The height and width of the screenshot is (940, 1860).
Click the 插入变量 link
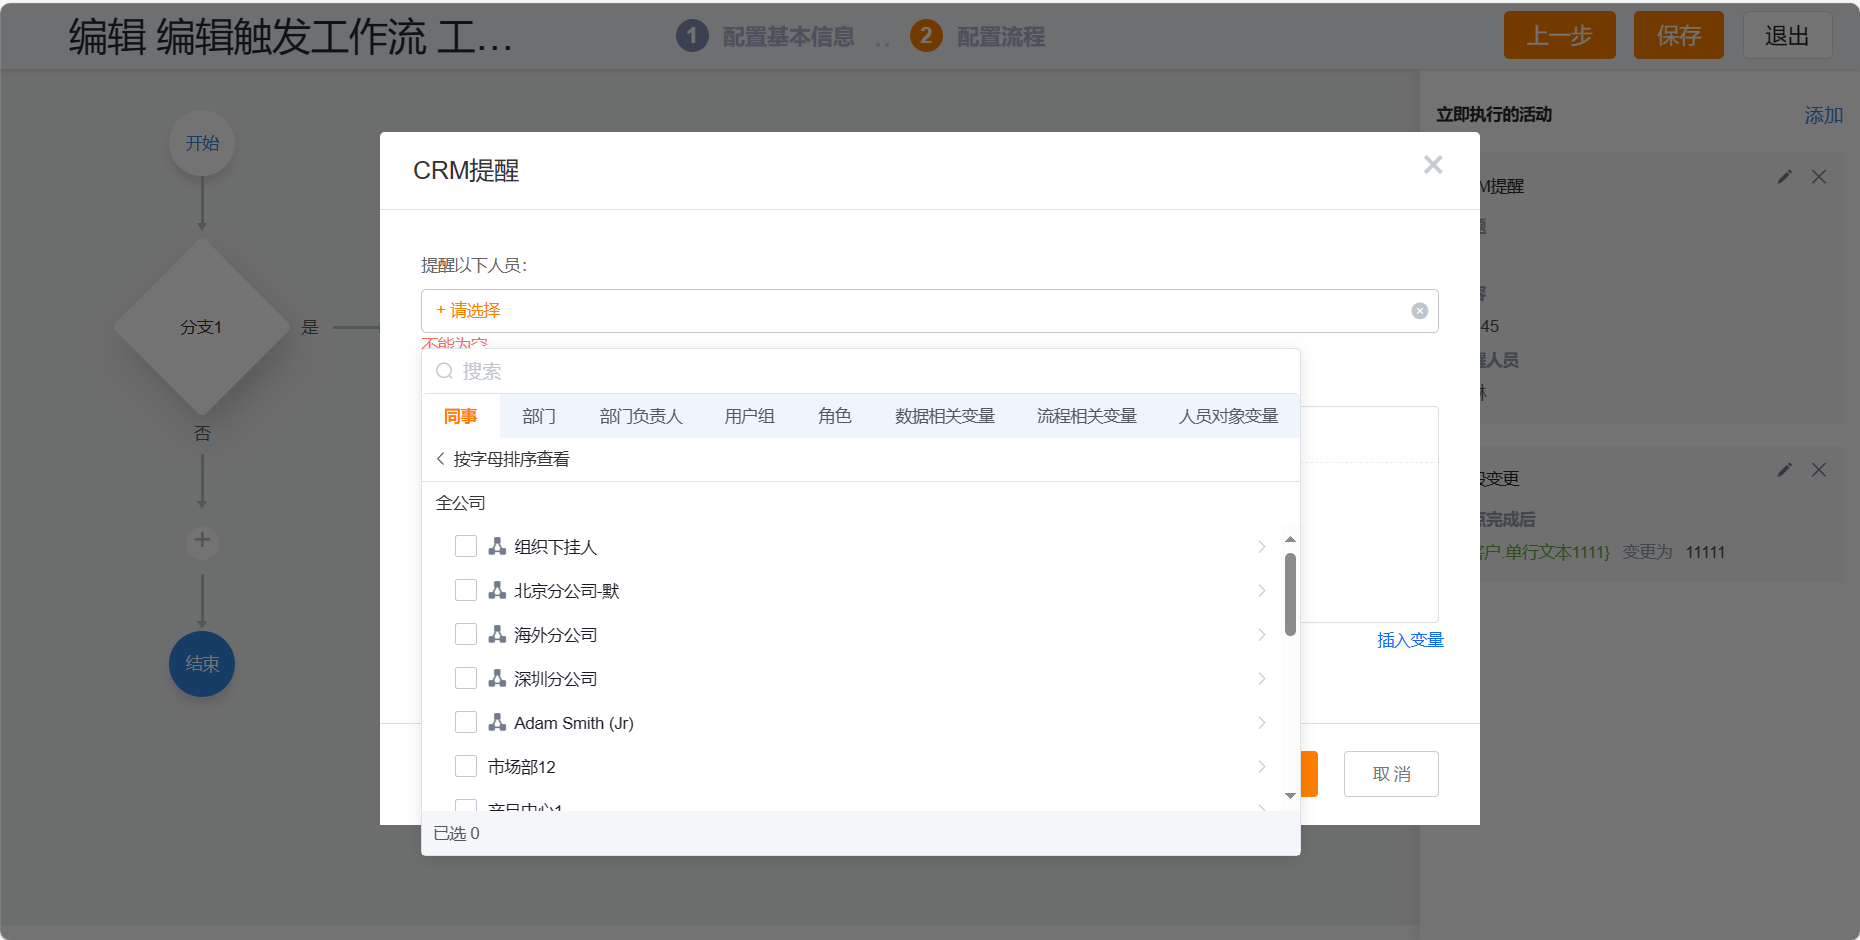(x=1410, y=640)
